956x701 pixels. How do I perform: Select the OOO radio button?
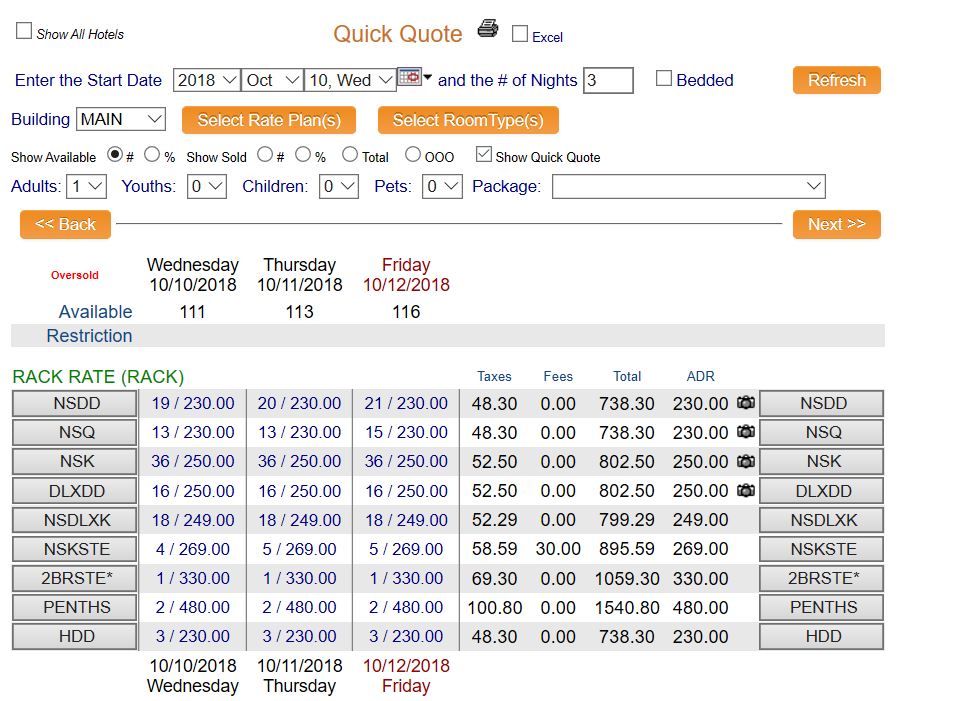pyautogui.click(x=413, y=155)
